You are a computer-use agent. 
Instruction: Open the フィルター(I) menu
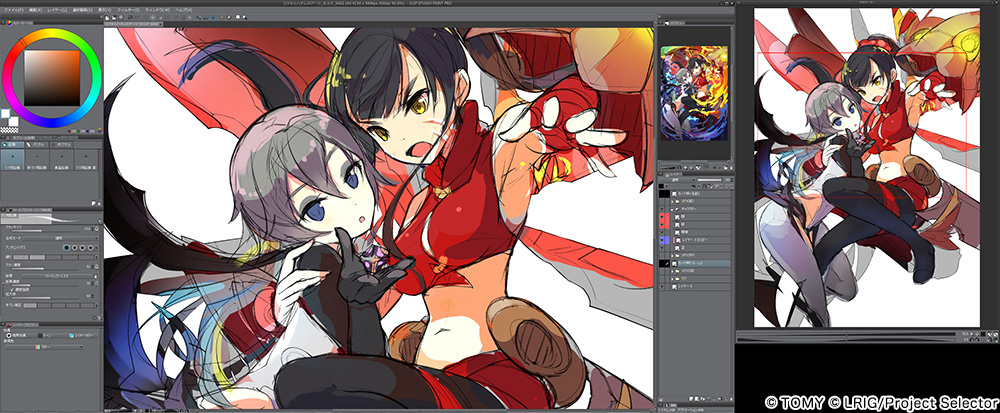tap(129, 10)
